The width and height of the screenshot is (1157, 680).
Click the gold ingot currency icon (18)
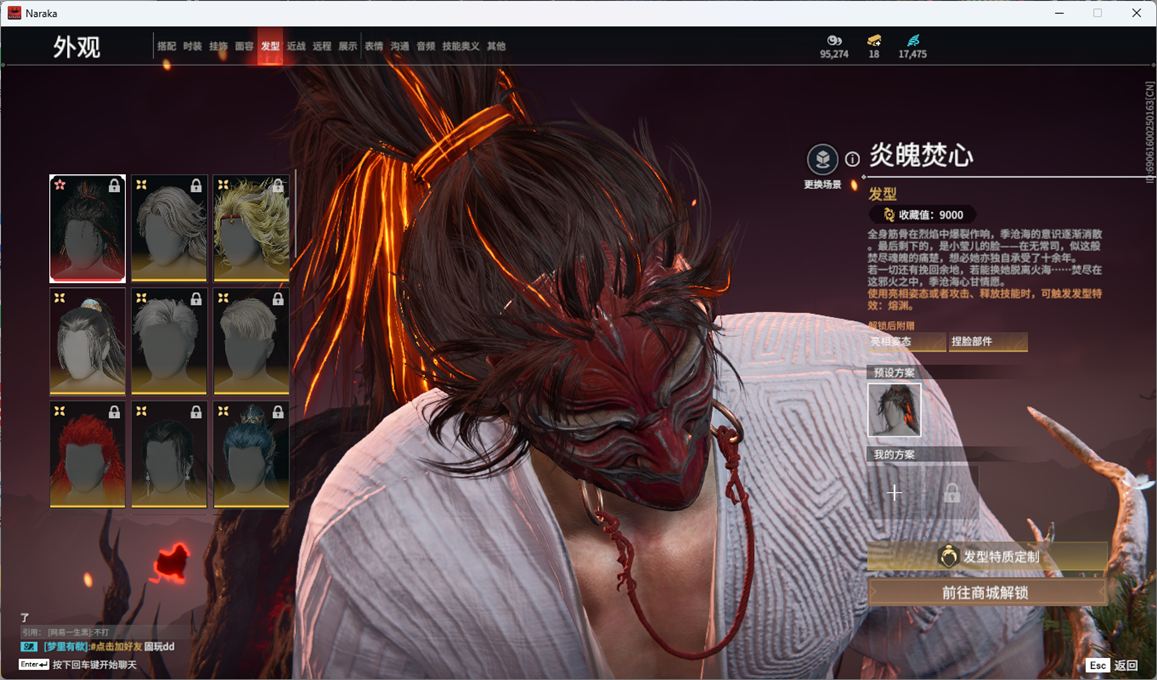874,40
